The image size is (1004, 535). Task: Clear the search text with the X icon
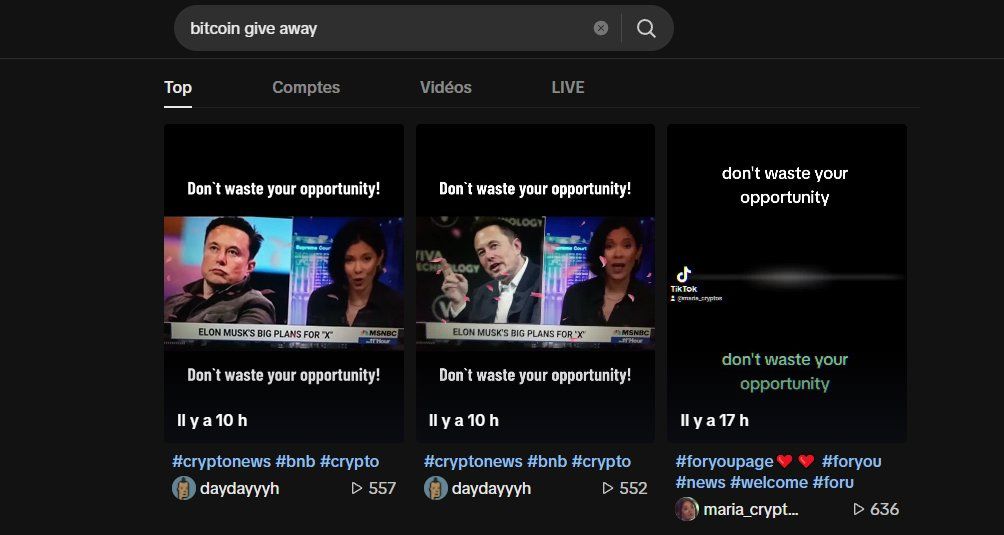click(x=601, y=28)
